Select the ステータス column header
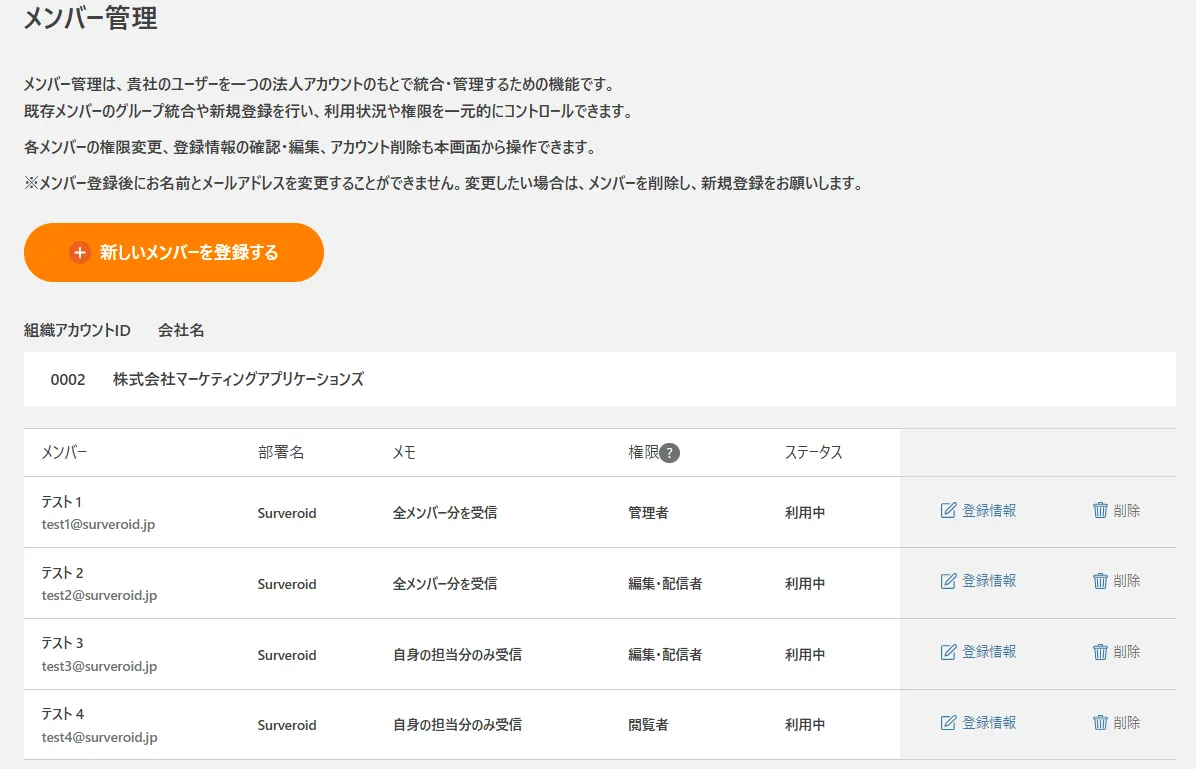Screen dimensions: 1196x769 tap(814, 452)
